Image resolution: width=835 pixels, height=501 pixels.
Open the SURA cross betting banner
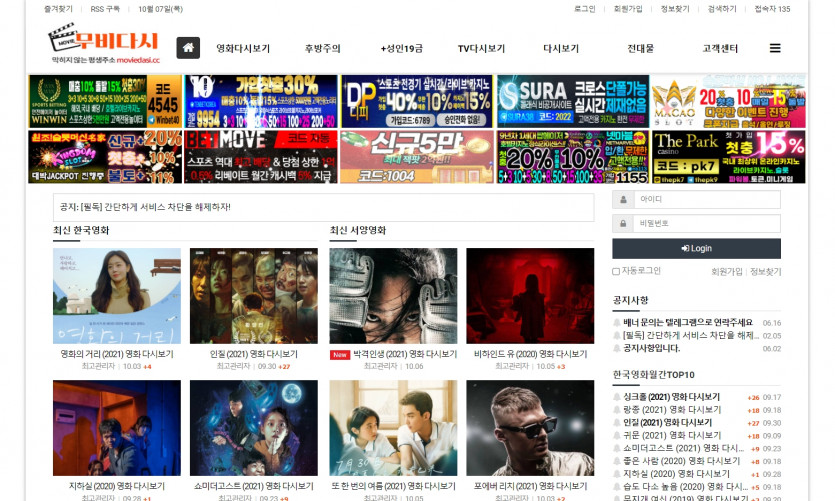pos(571,102)
